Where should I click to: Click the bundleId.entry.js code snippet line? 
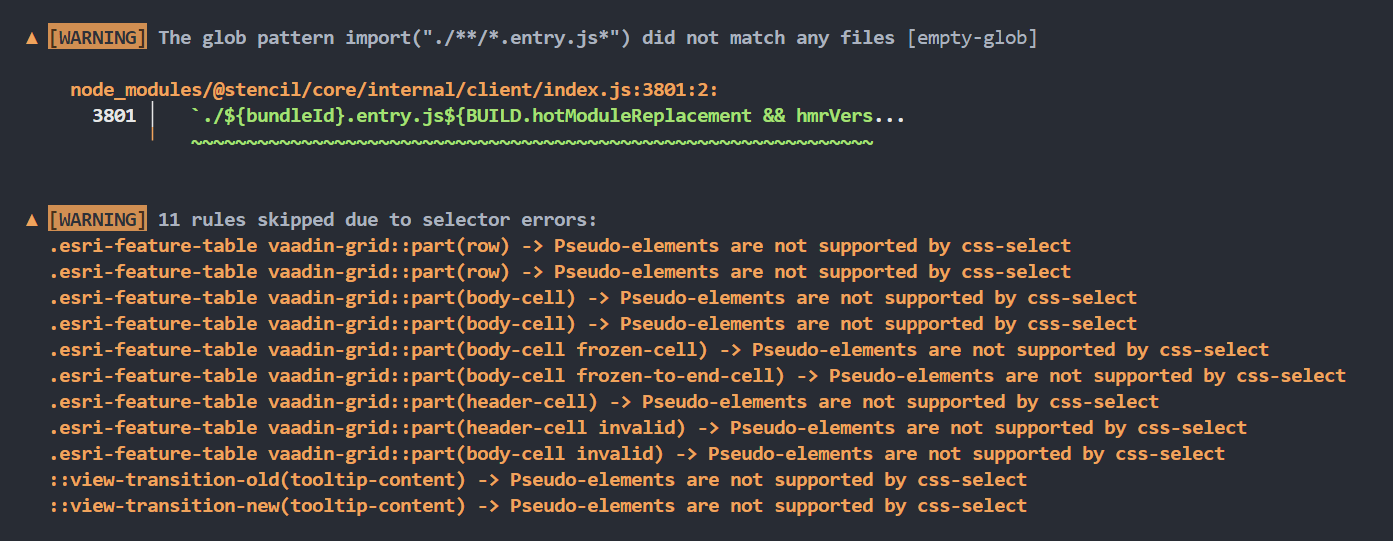click(547, 116)
